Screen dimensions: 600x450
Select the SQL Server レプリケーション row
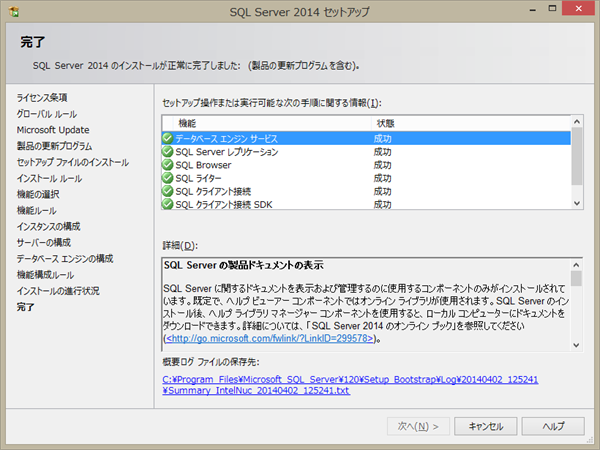coord(366,152)
